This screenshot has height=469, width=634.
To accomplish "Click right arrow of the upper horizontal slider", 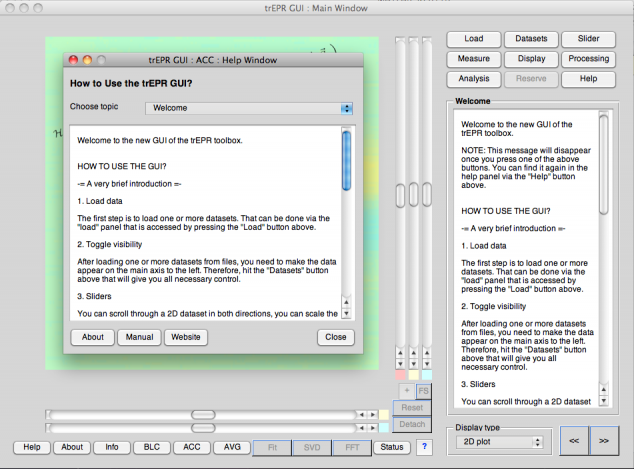I will 373,415.
